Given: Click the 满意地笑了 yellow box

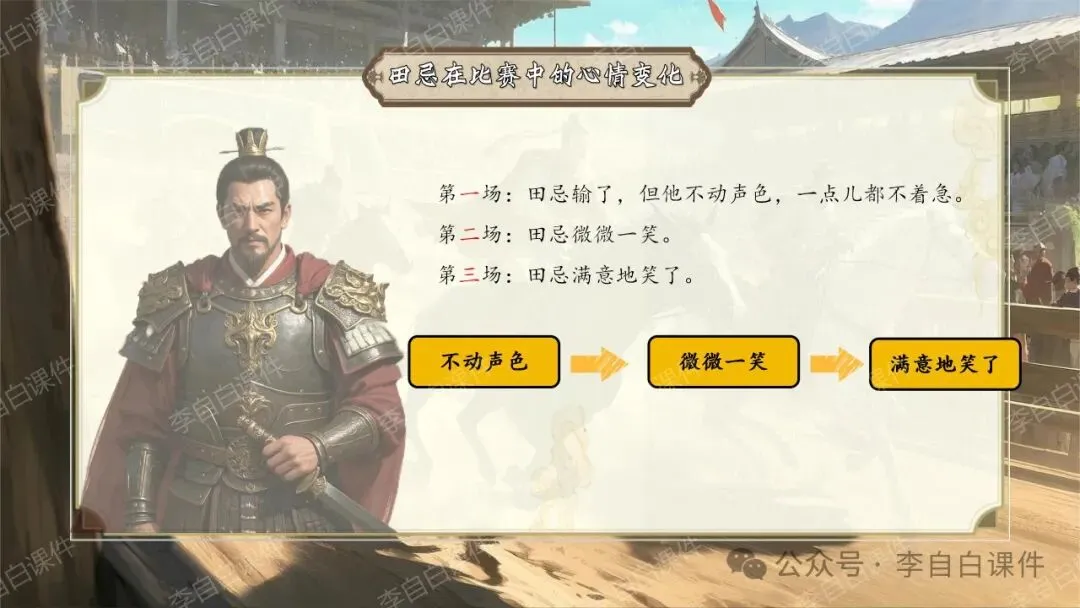Looking at the screenshot, I should coord(944,364).
